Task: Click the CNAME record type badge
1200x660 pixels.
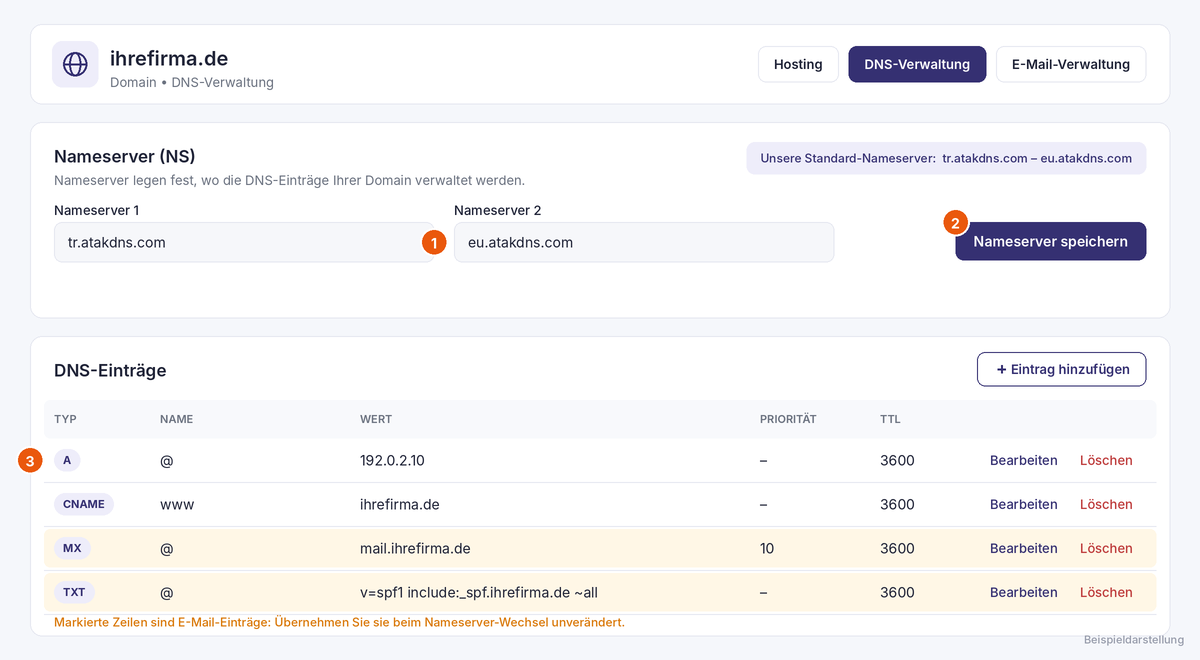Action: click(84, 504)
